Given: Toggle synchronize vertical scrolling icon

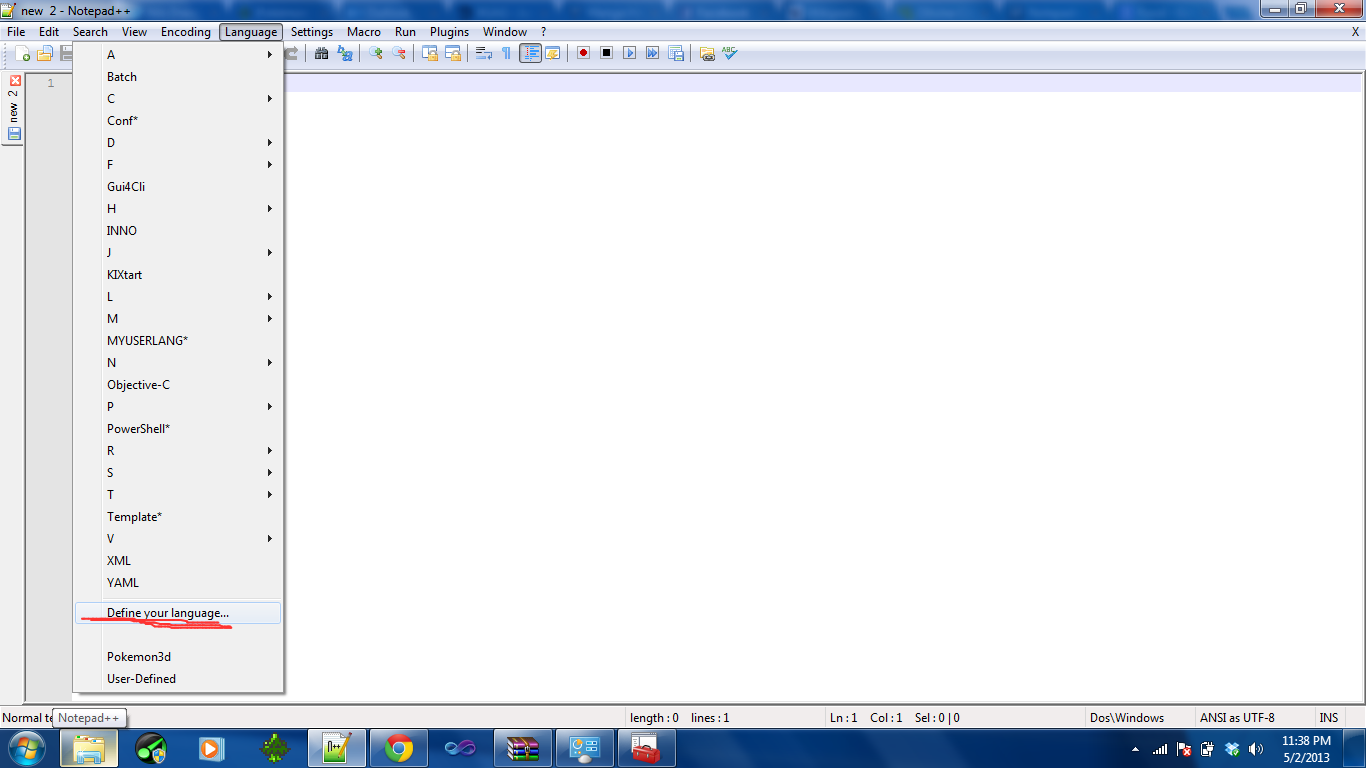Looking at the screenshot, I should 430,53.
